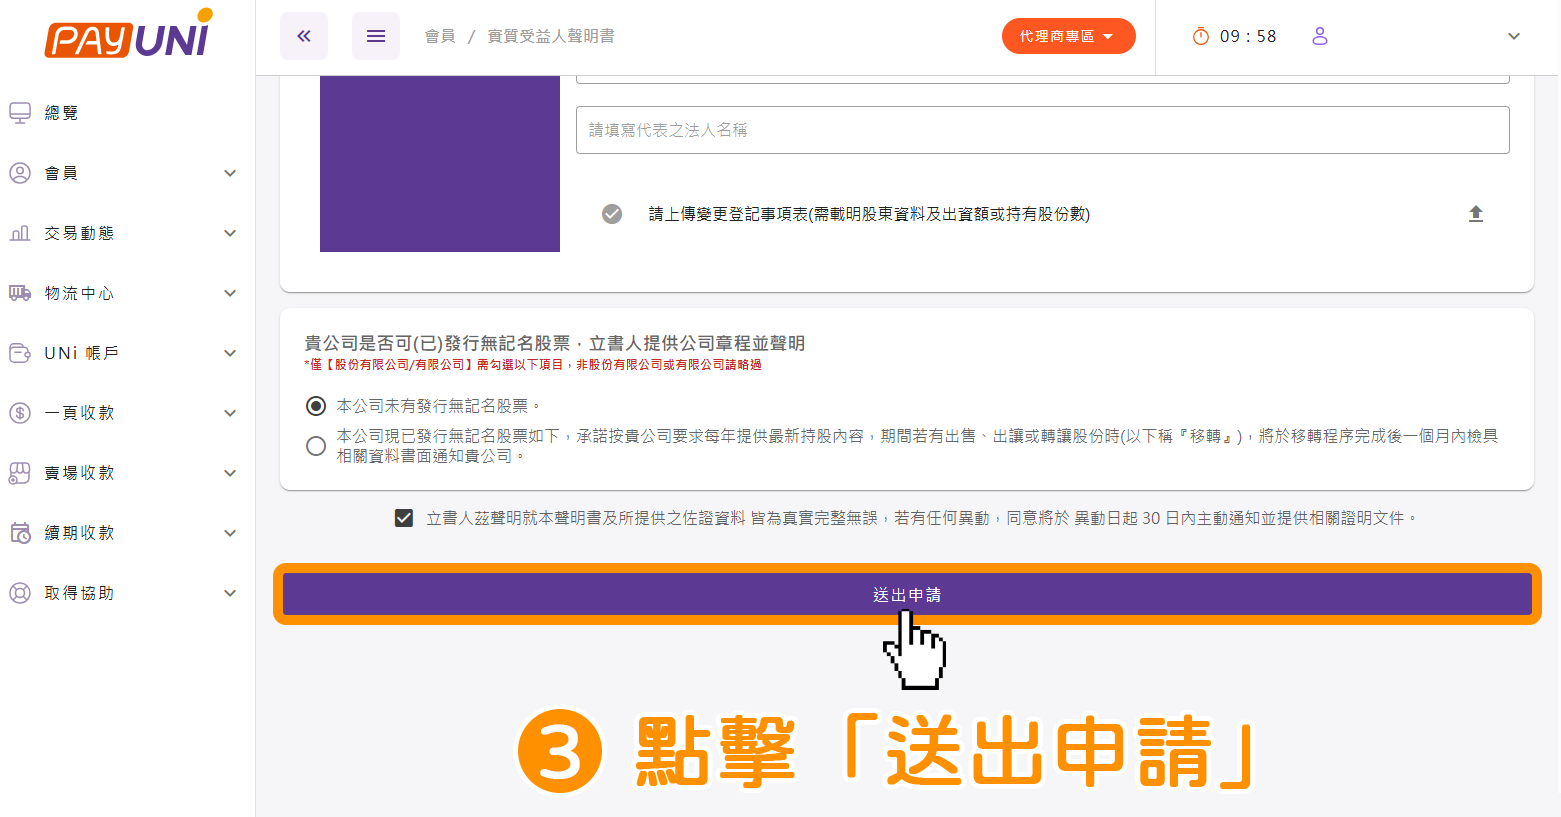Image resolution: width=1561 pixels, height=817 pixels.
Task: Open the account dropdown chevron in the header
Action: tap(1513, 36)
